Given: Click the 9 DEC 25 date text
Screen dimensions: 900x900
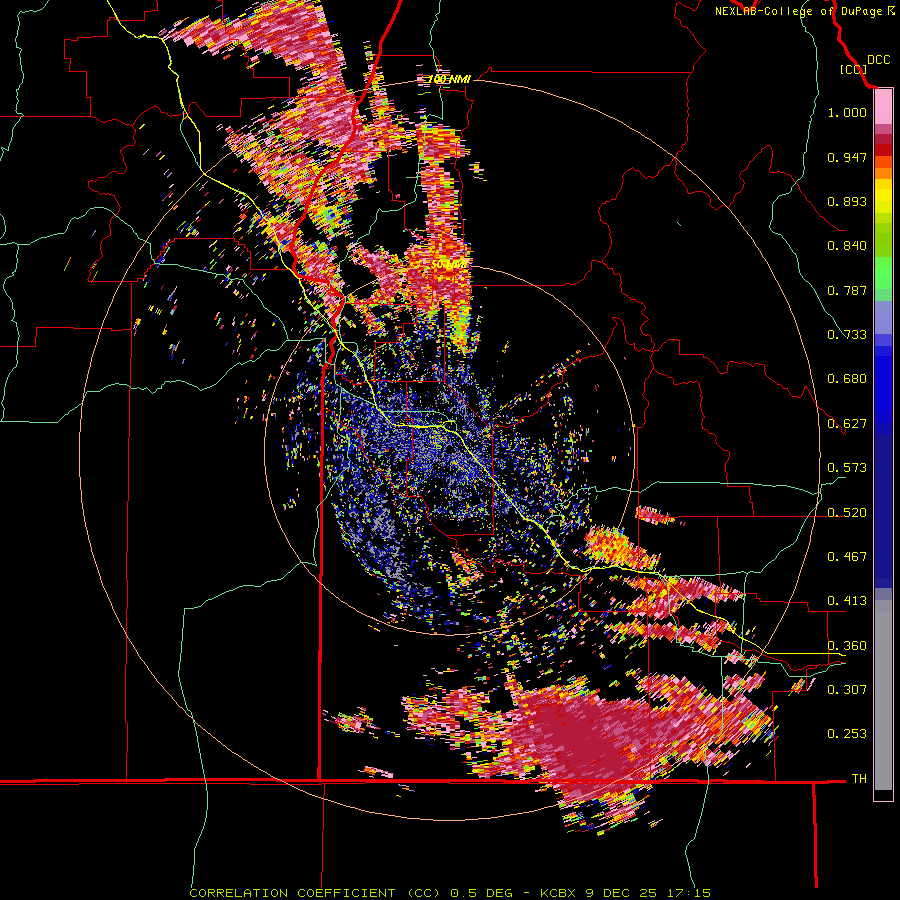Looking at the screenshot, I should point(621,893).
